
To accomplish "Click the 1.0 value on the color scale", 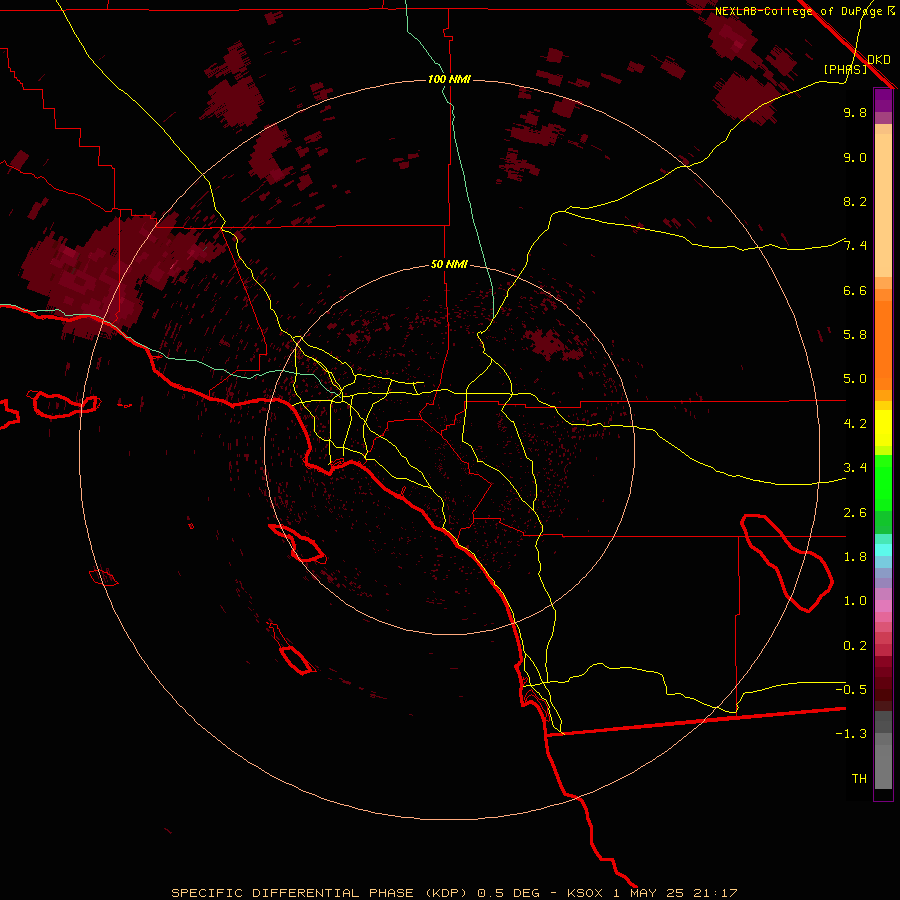I will point(855,601).
